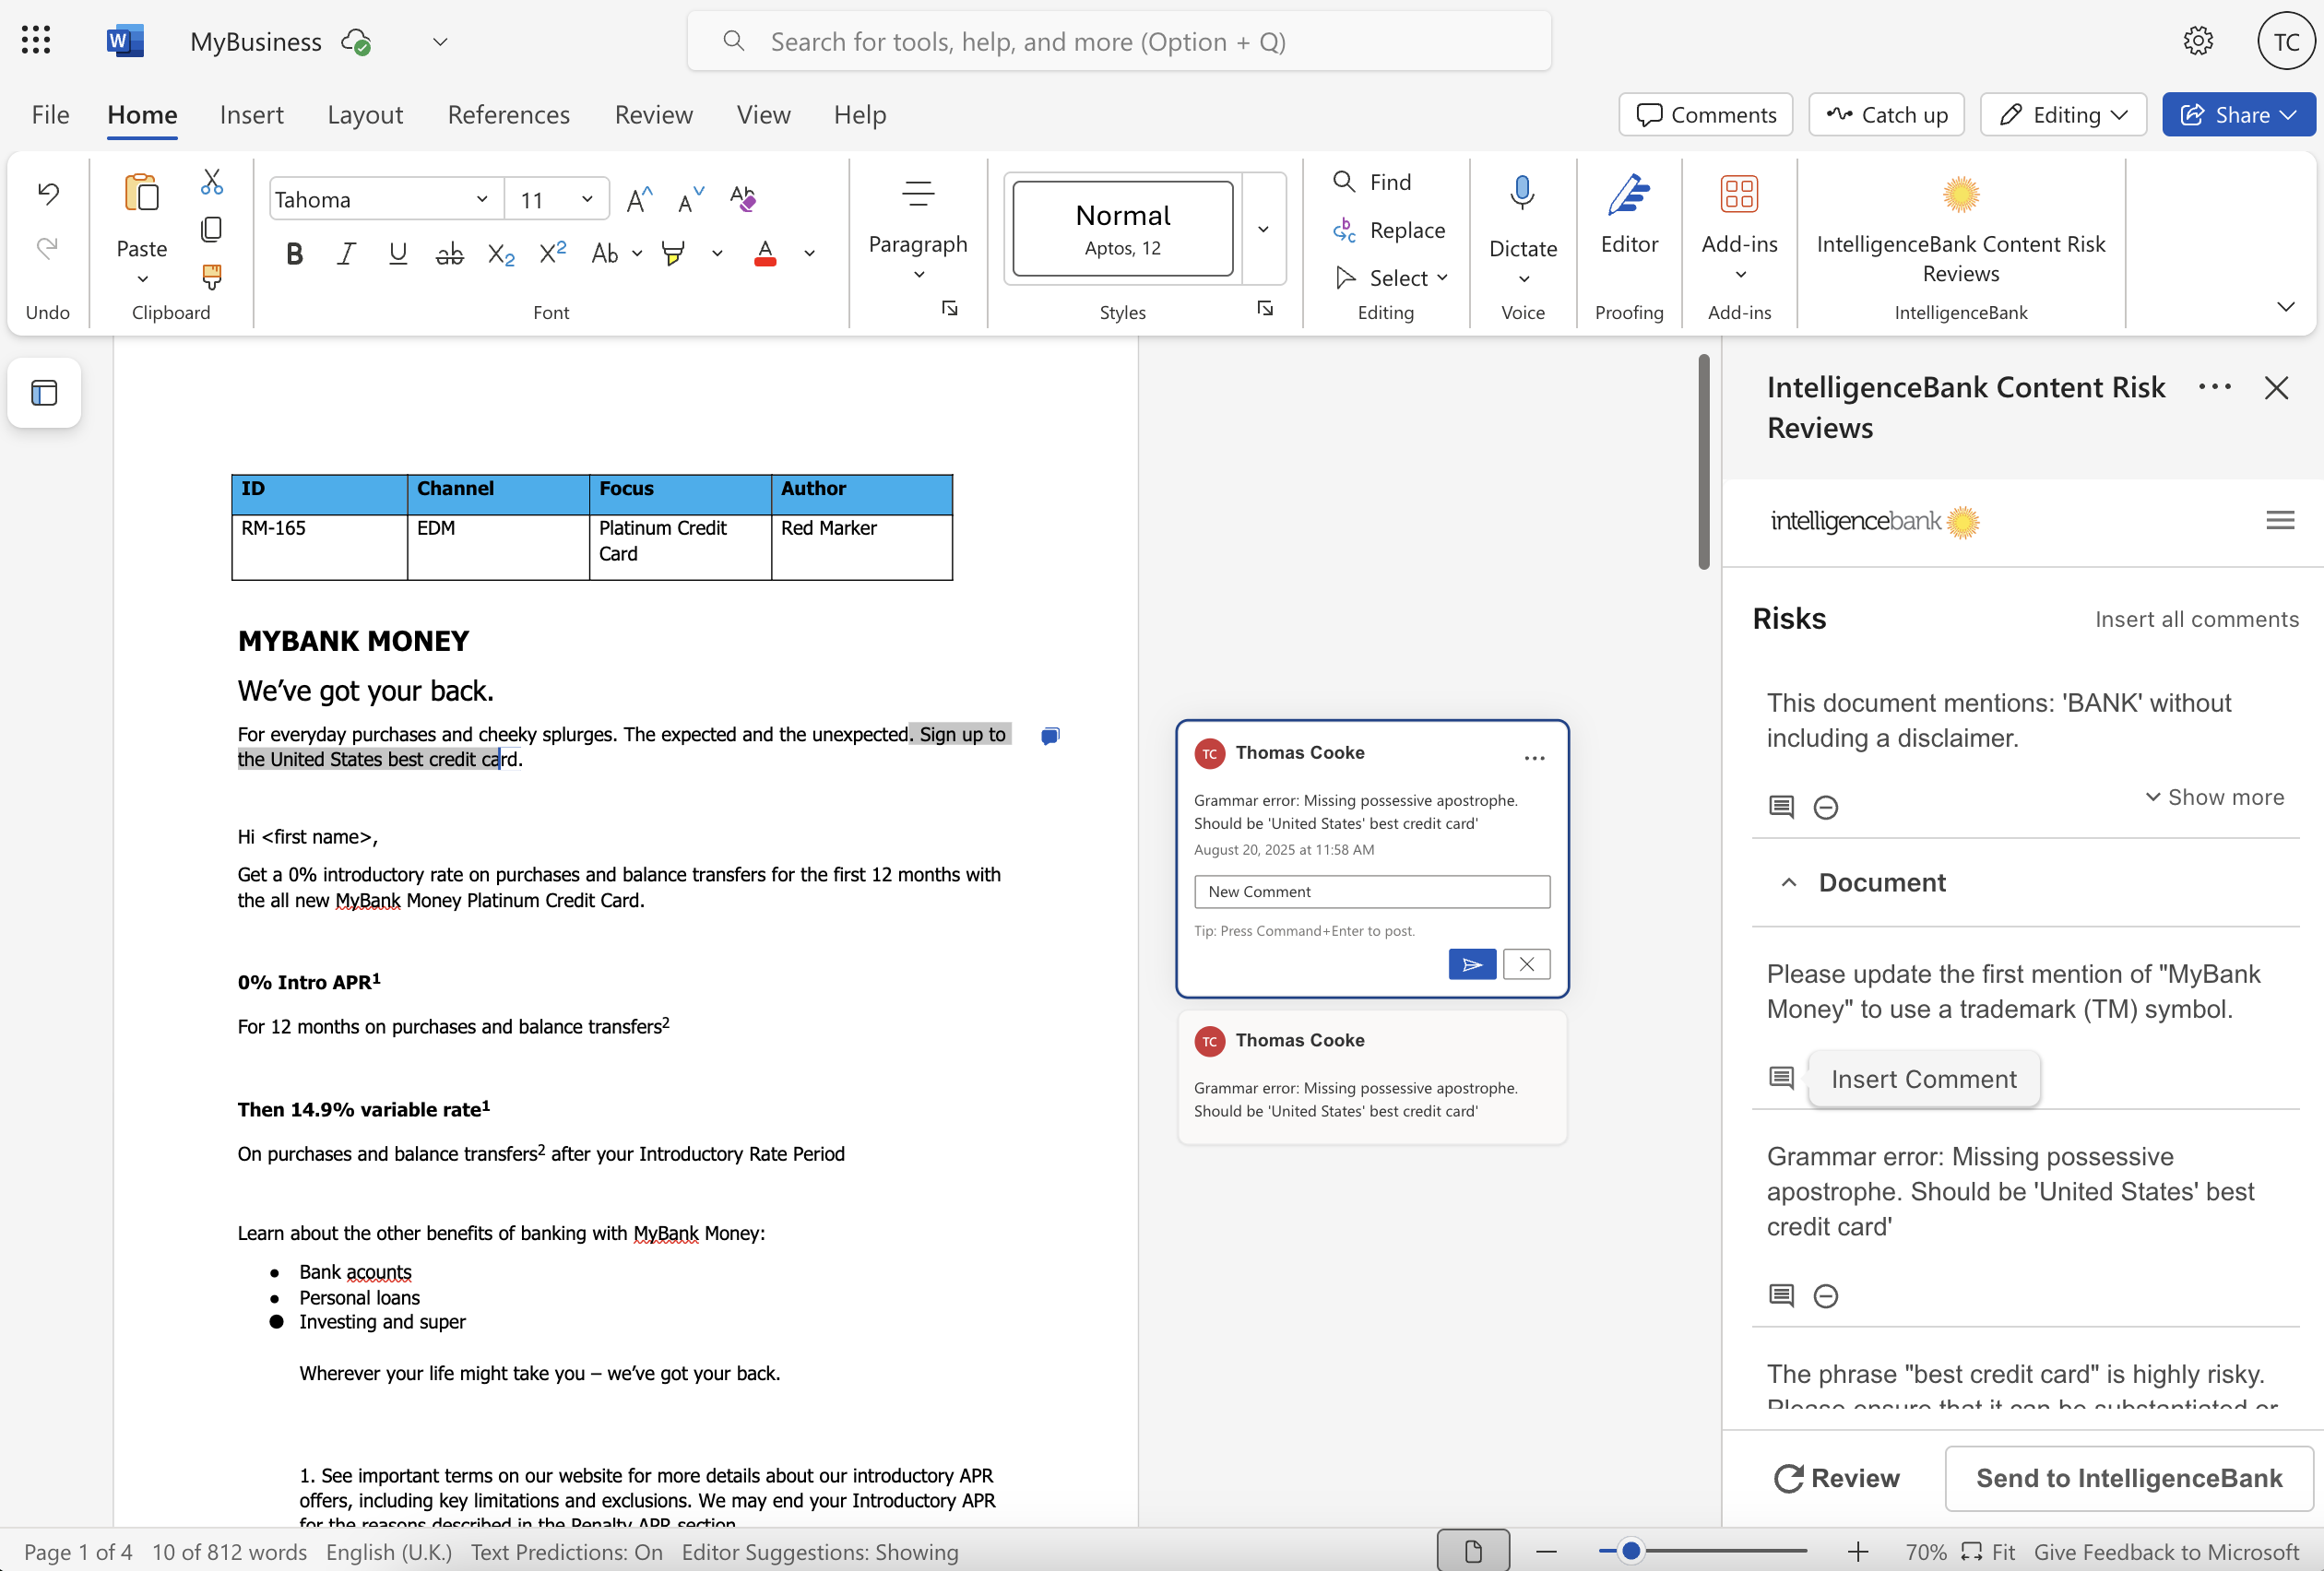
Task: Click the New Comment reply field
Action: tap(1371, 891)
